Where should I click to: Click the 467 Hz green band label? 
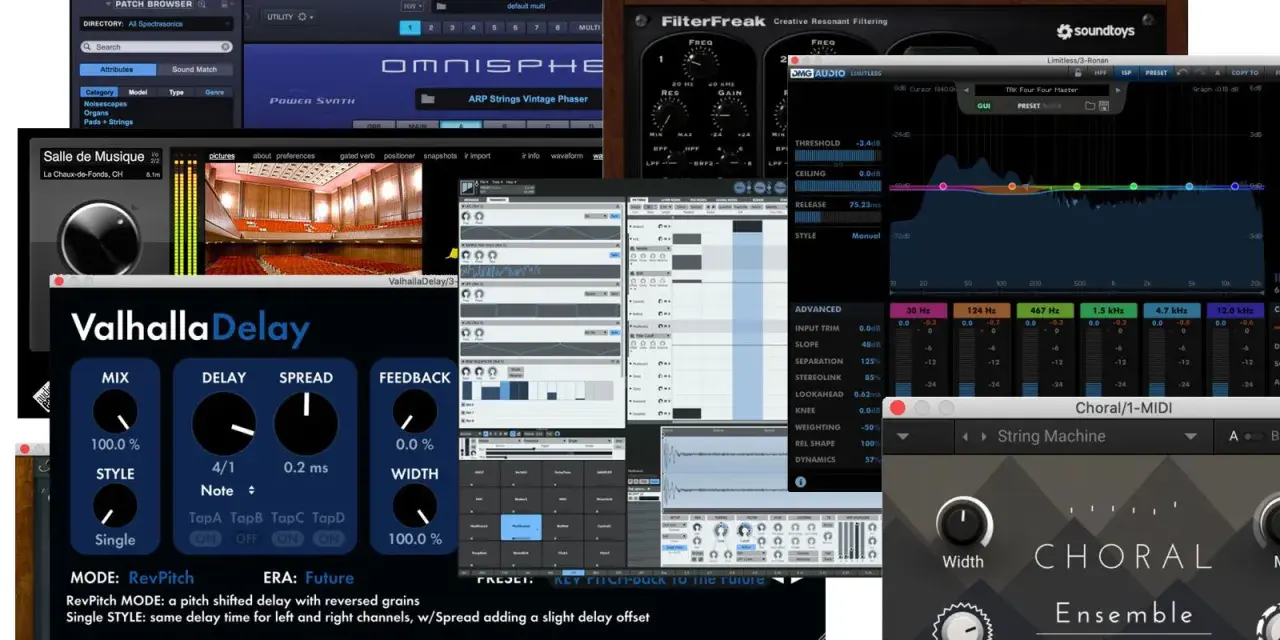point(1045,311)
